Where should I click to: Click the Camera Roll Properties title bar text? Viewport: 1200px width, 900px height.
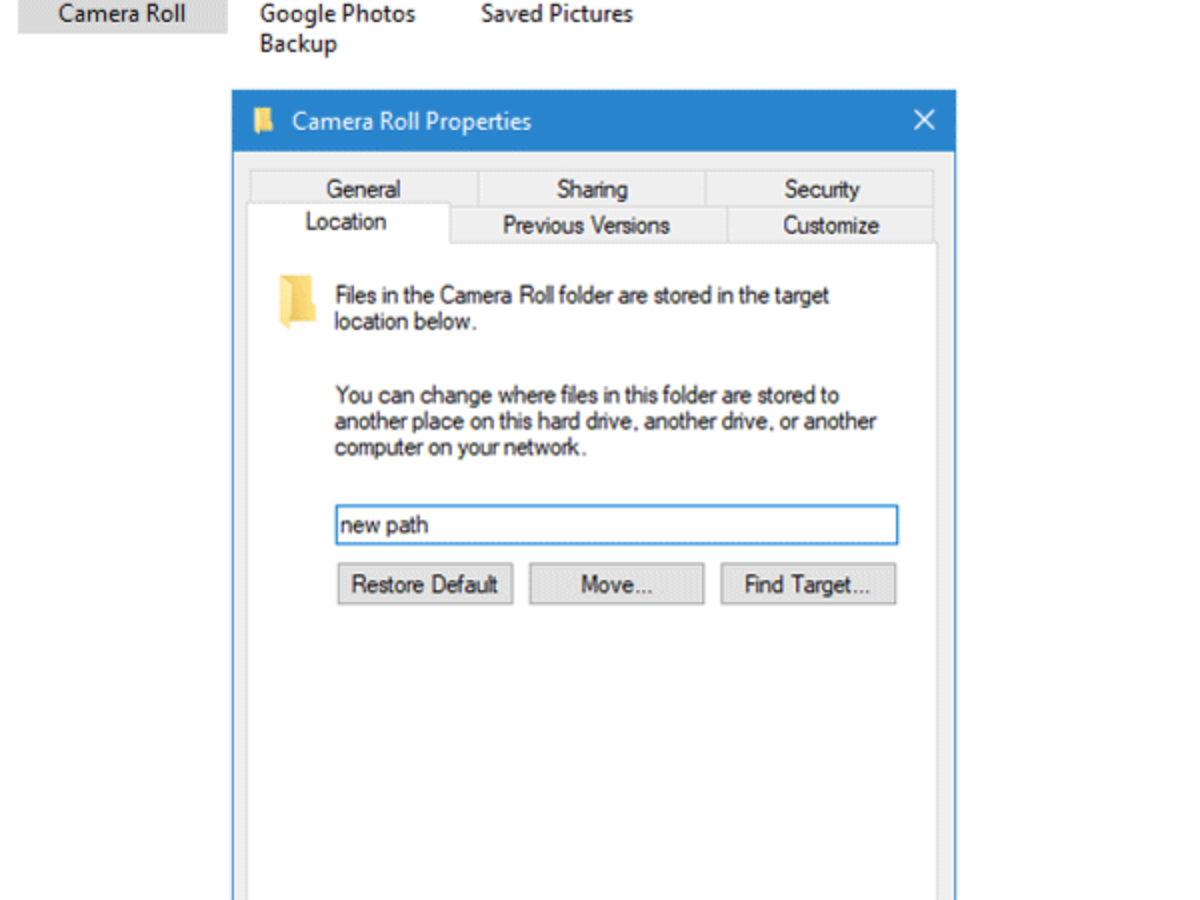pos(411,122)
